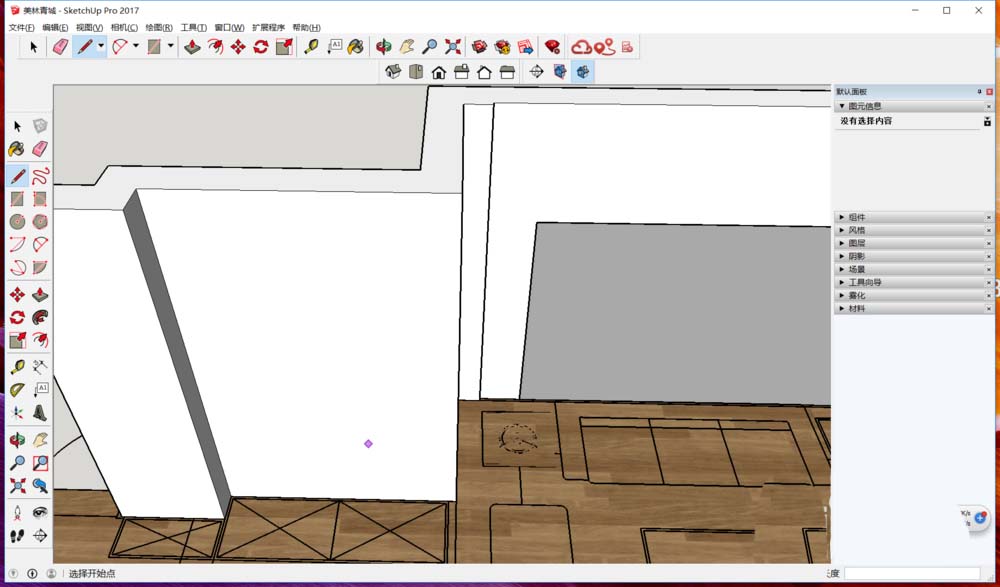Open the 窗口 menu
The width and height of the screenshot is (1000, 587).
229,26
